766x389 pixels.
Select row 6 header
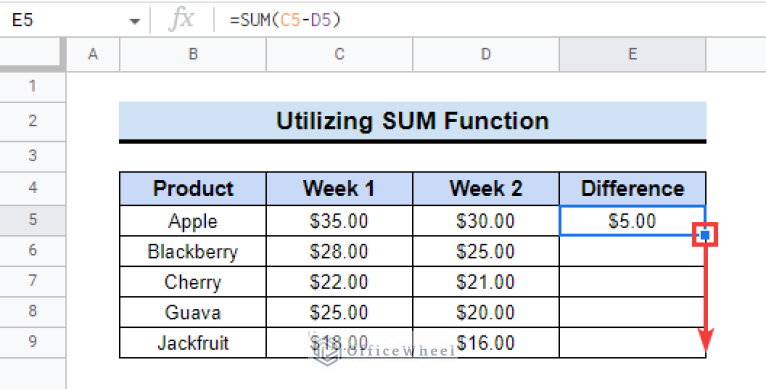click(x=32, y=251)
